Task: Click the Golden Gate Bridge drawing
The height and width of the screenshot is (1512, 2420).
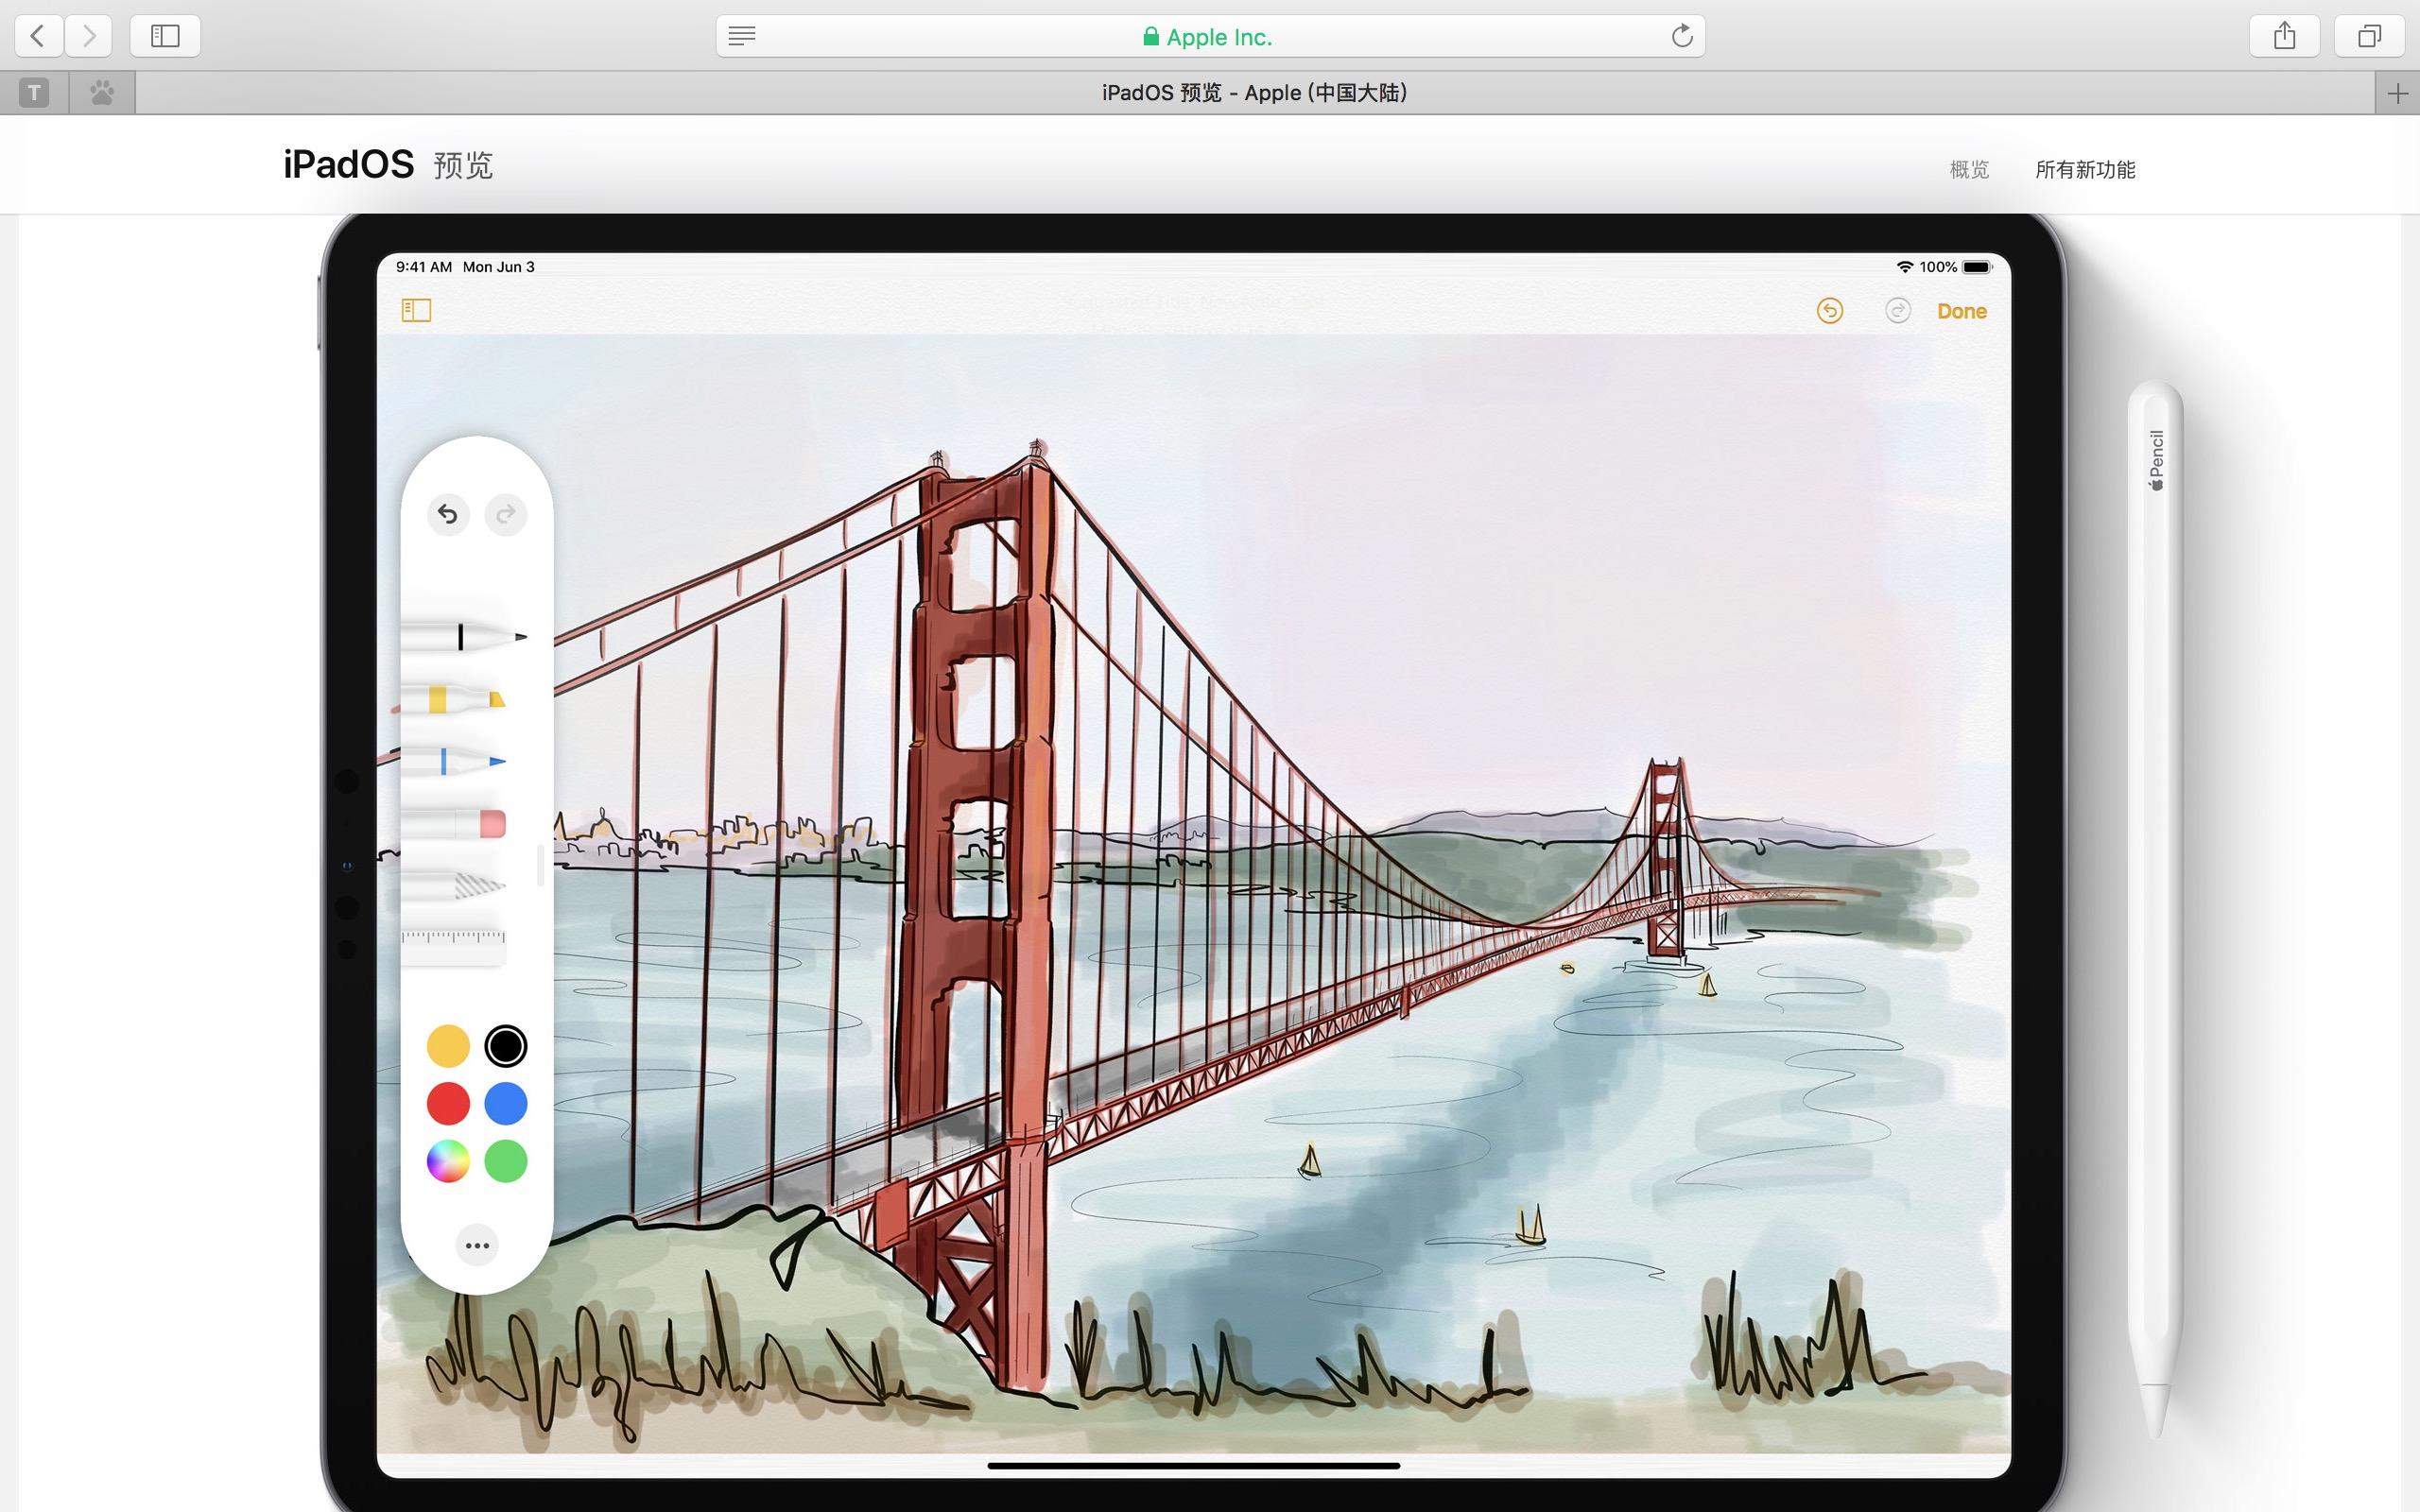Action: (1193, 893)
